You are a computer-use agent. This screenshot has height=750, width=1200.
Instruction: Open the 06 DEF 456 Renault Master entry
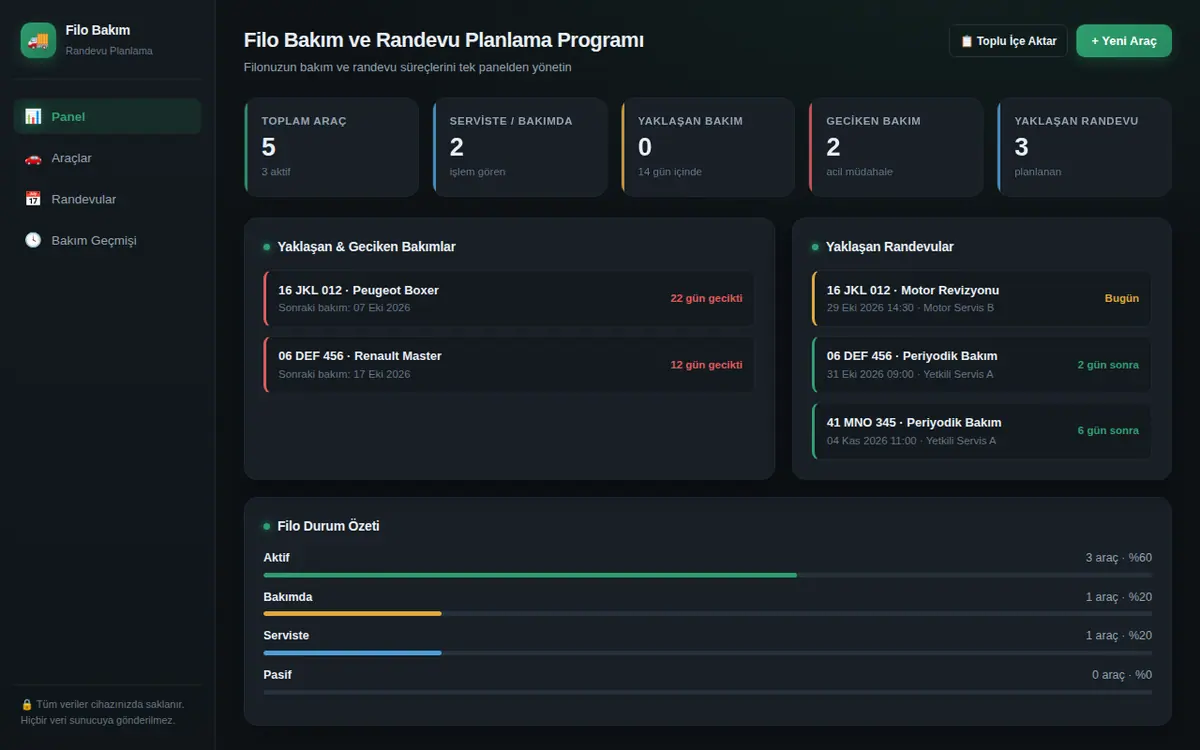point(509,364)
